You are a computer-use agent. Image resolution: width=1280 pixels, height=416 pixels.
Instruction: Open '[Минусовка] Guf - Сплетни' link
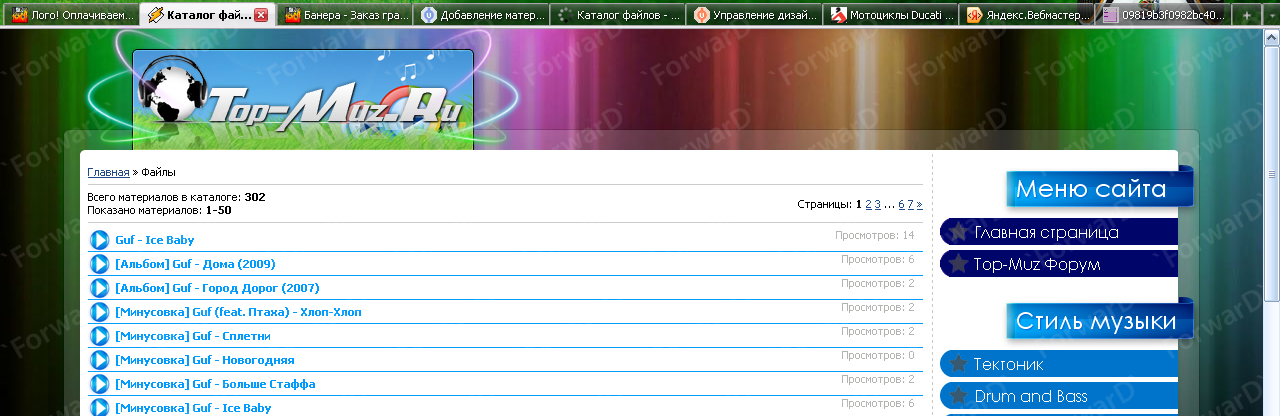point(193,336)
